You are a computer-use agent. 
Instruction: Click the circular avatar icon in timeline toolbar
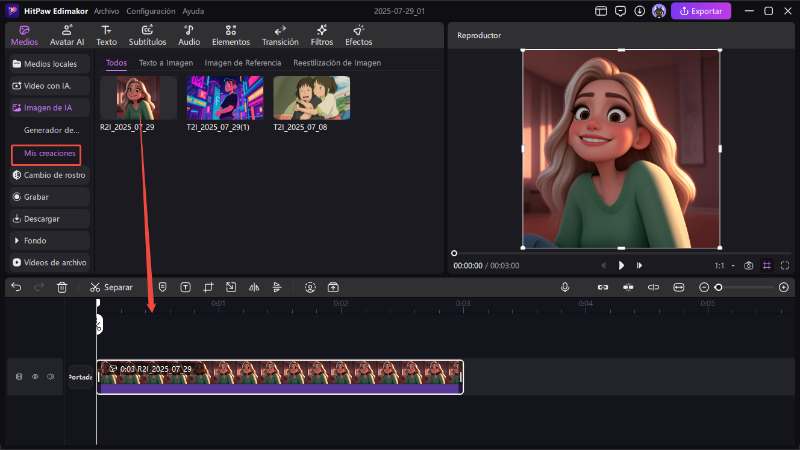pyautogui.click(x=310, y=287)
